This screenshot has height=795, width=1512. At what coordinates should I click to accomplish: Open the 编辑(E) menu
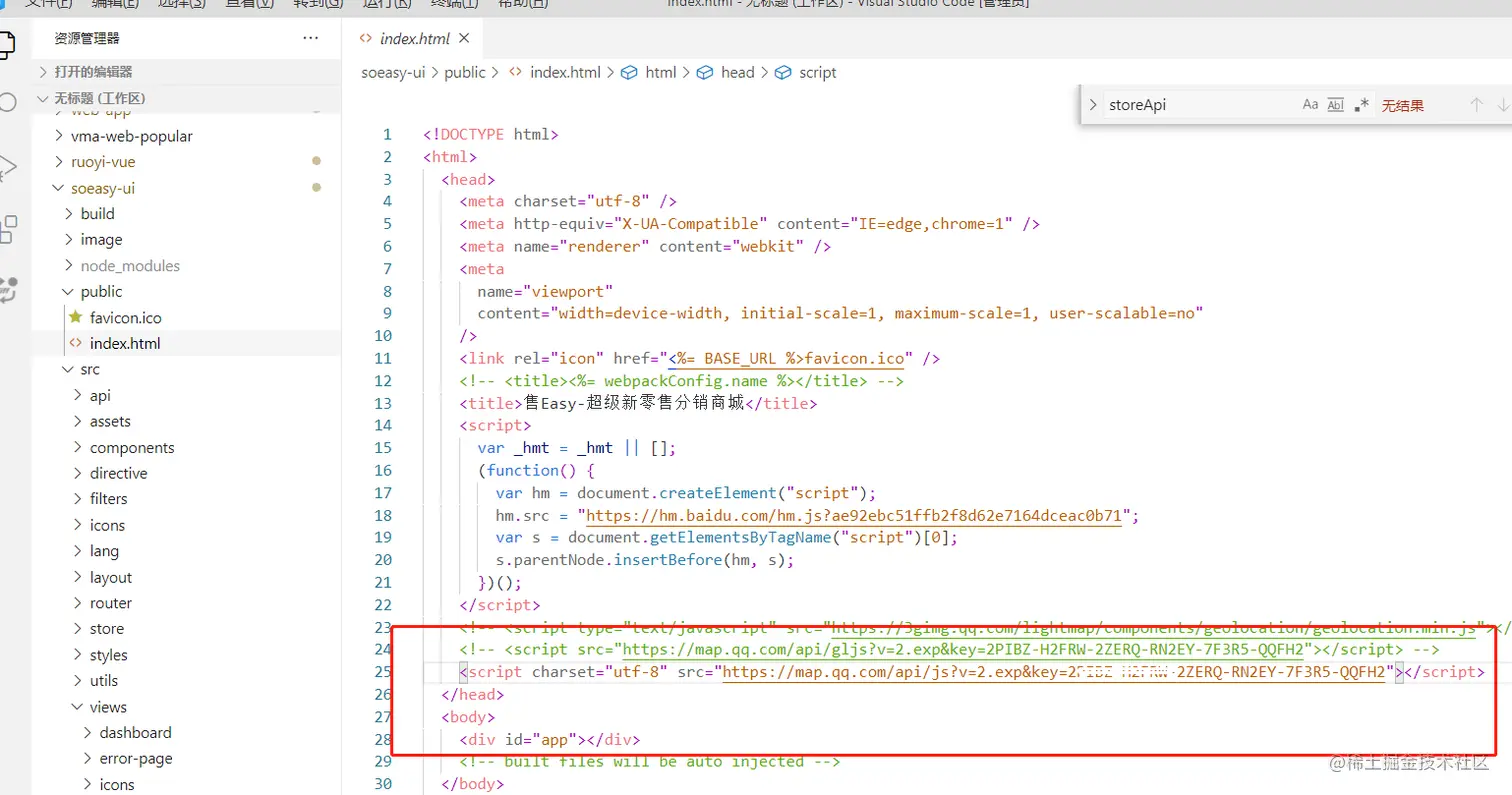116,3
